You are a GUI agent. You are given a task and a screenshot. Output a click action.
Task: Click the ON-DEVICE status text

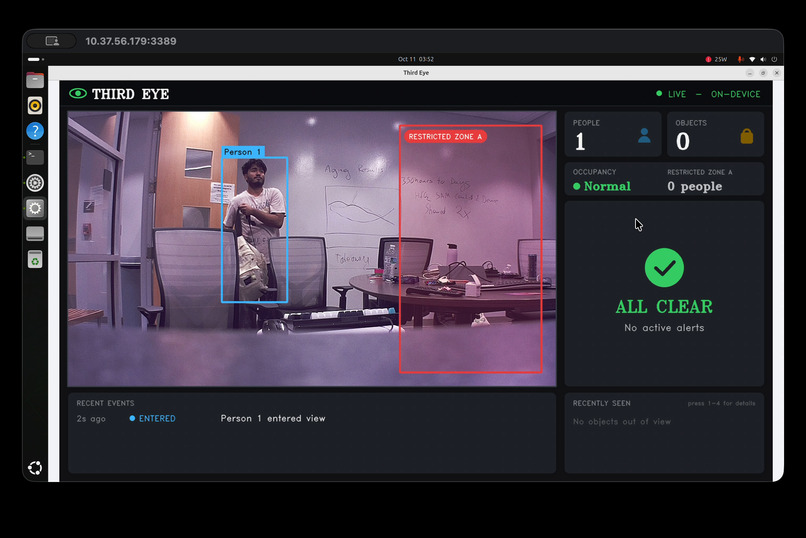[x=736, y=94]
